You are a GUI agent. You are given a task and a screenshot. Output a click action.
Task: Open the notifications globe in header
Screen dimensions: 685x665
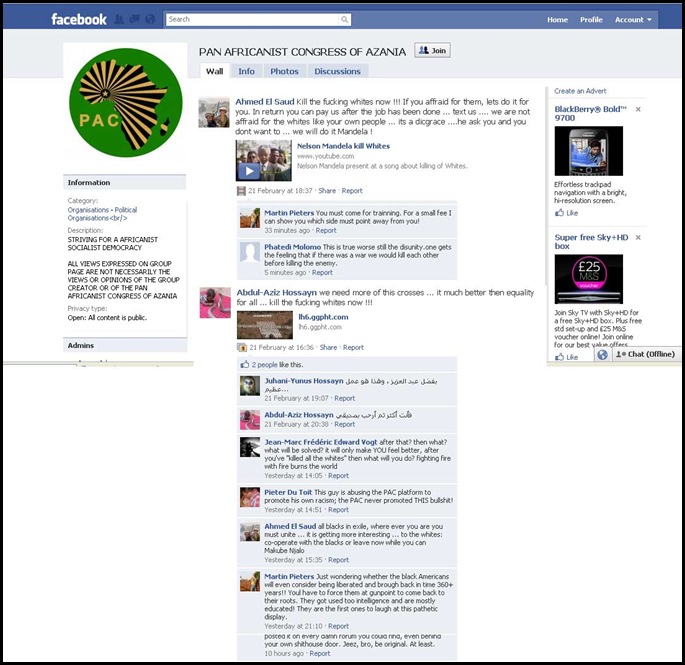point(150,19)
